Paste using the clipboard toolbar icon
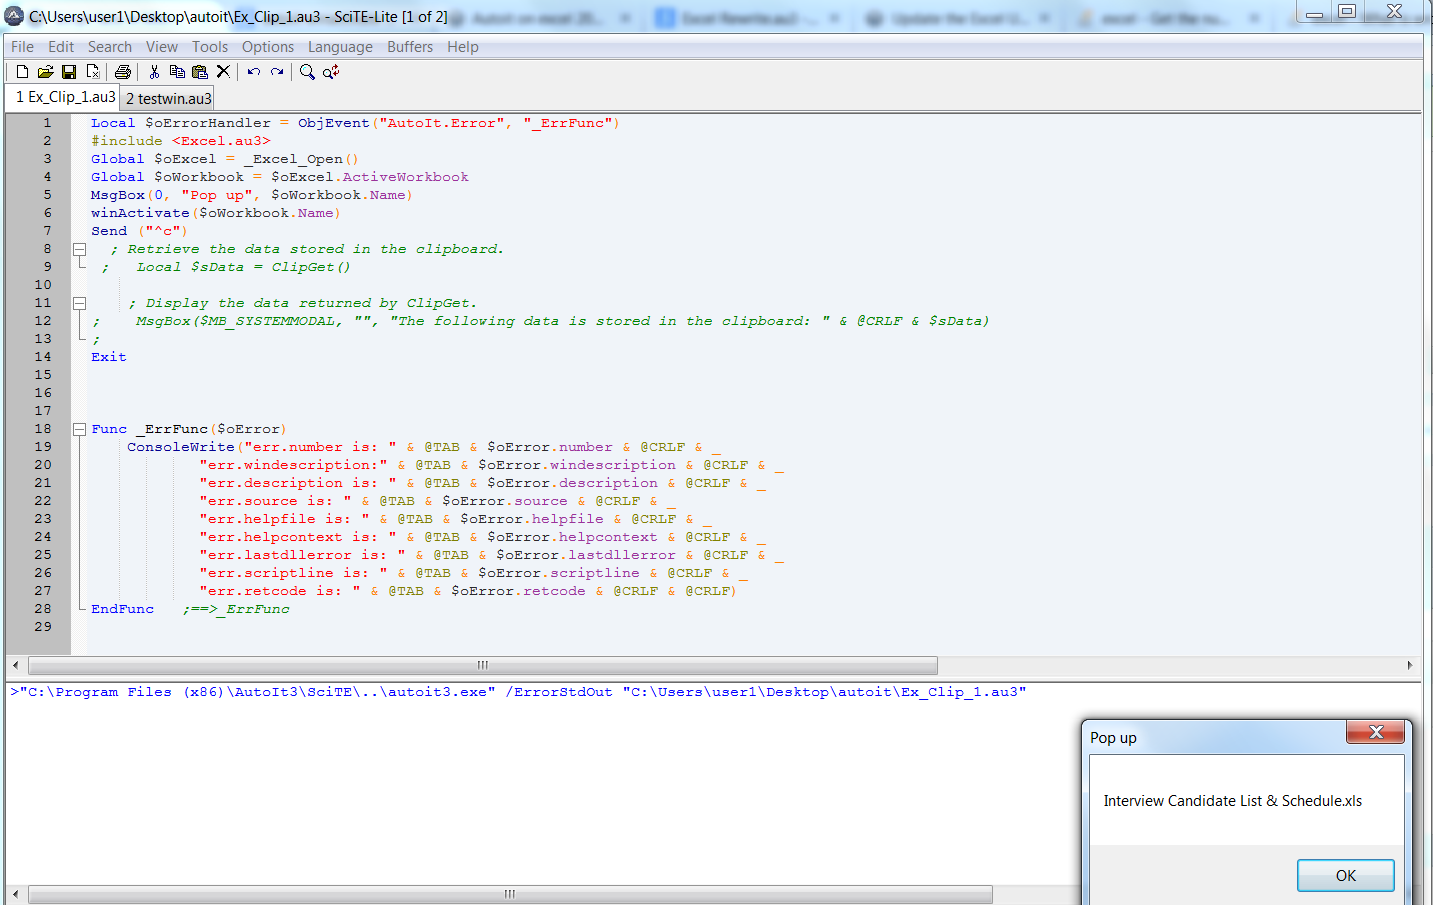The width and height of the screenshot is (1433, 905). [x=200, y=72]
